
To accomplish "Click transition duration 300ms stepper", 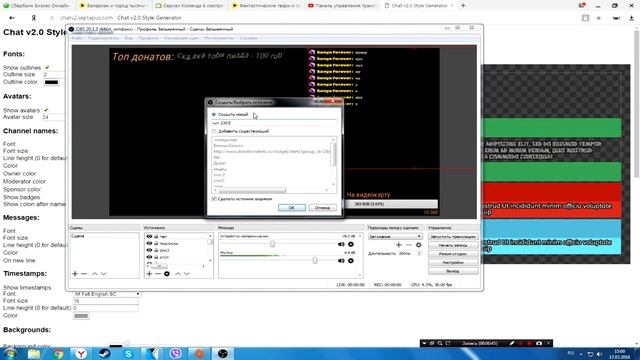I will click(420, 254).
